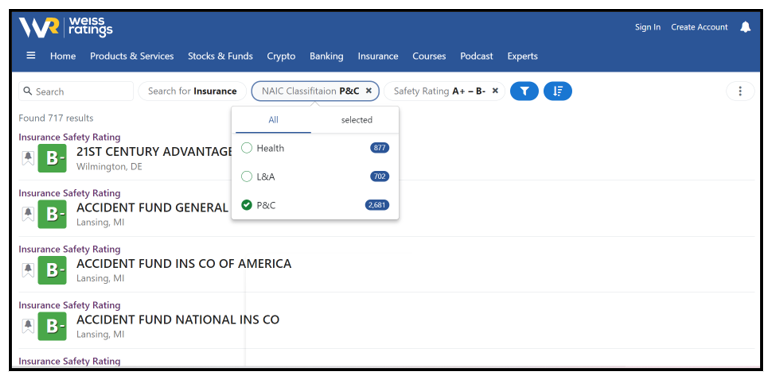Open ACCIDENT FUND INS CO OF AMERICA listing

(x=184, y=263)
